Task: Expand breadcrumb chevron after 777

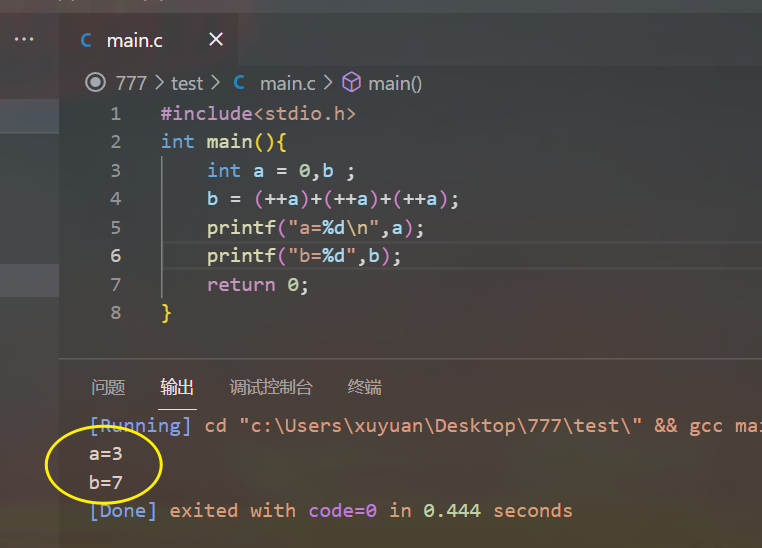Action: [x=159, y=83]
